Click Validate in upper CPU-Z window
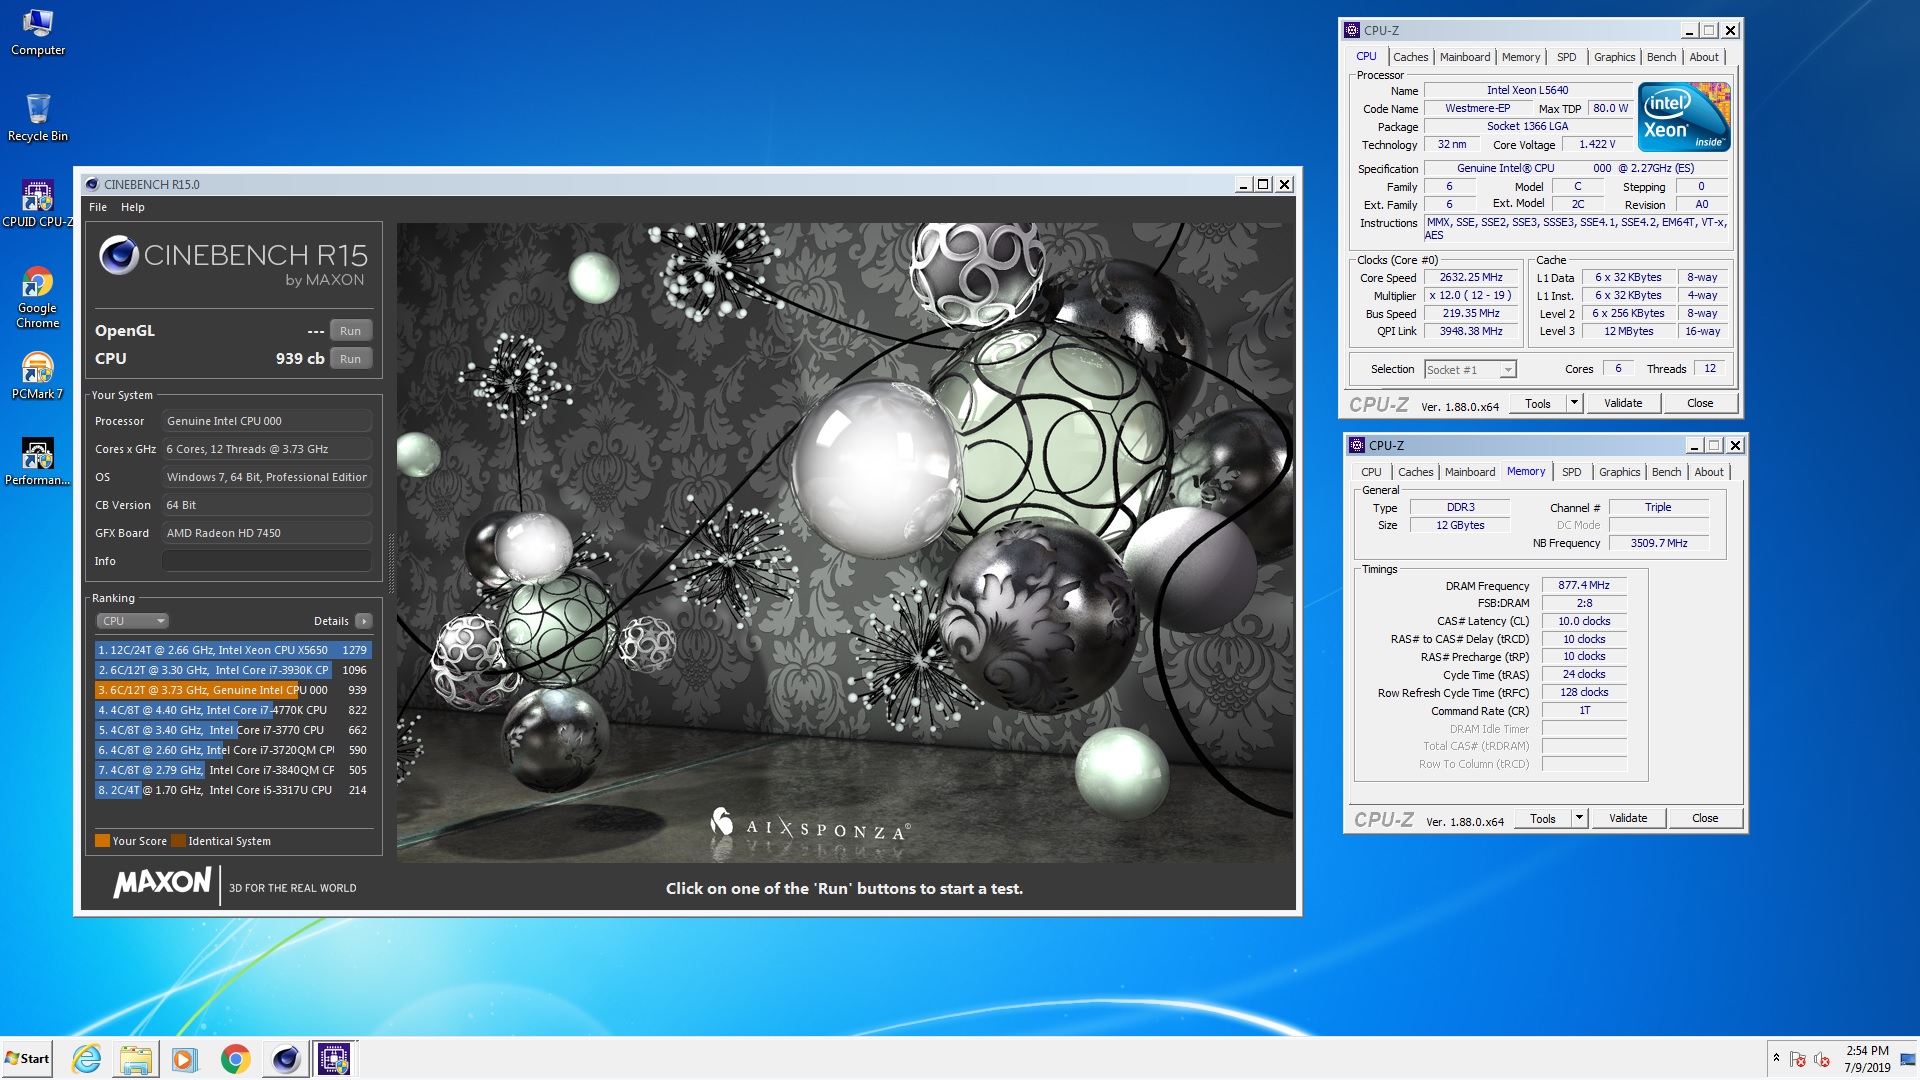This screenshot has height=1080, width=1920. (1623, 404)
